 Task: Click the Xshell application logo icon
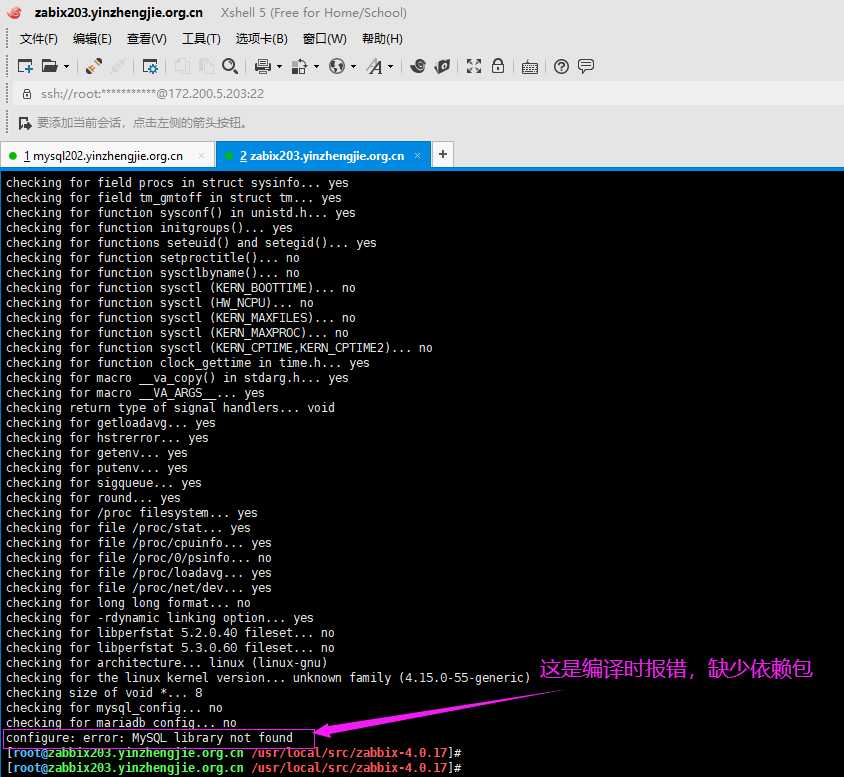[x=15, y=12]
